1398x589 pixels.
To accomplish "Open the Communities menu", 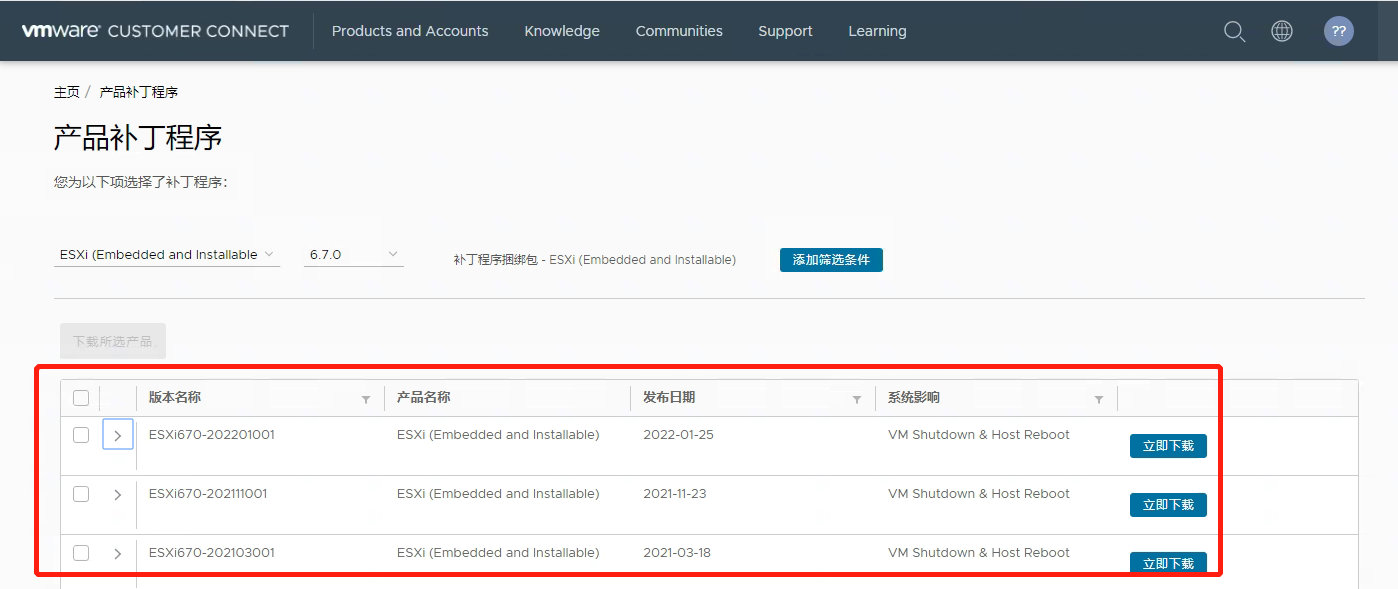I will tap(679, 31).
